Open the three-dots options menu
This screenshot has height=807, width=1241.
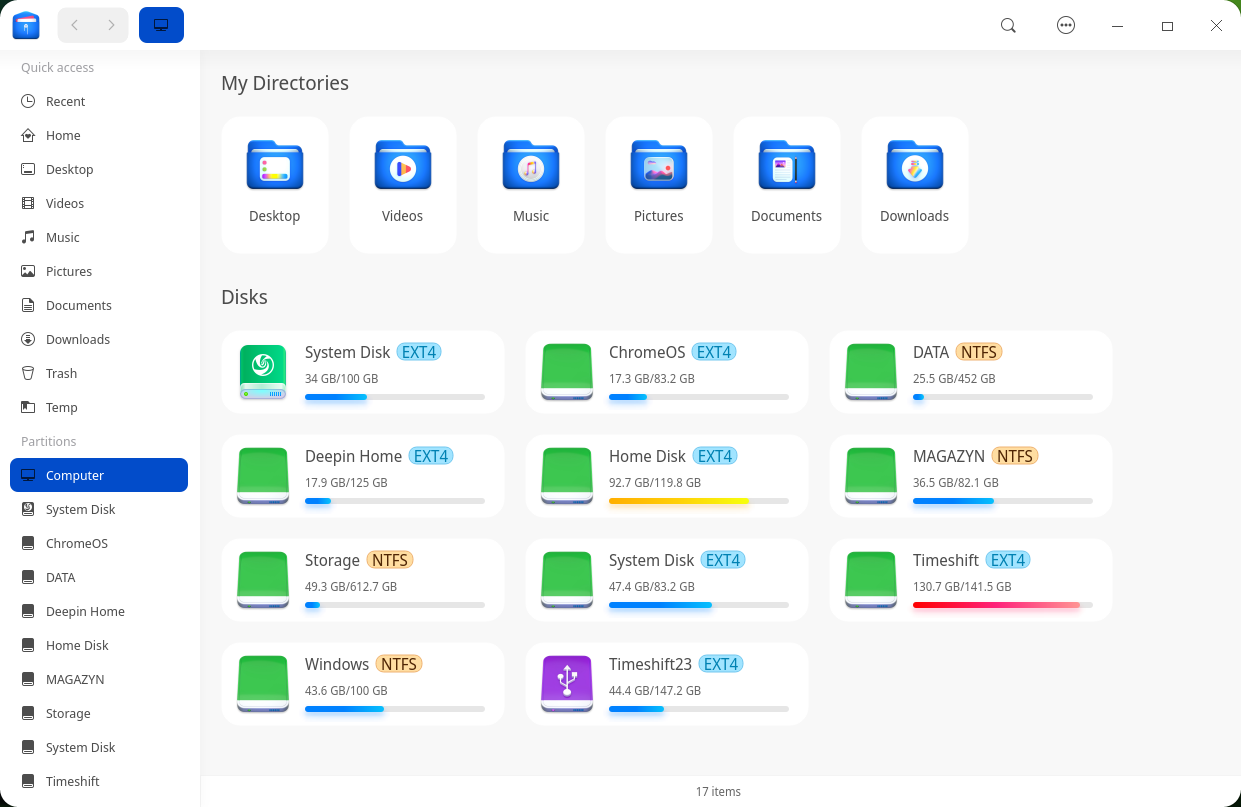(1066, 26)
